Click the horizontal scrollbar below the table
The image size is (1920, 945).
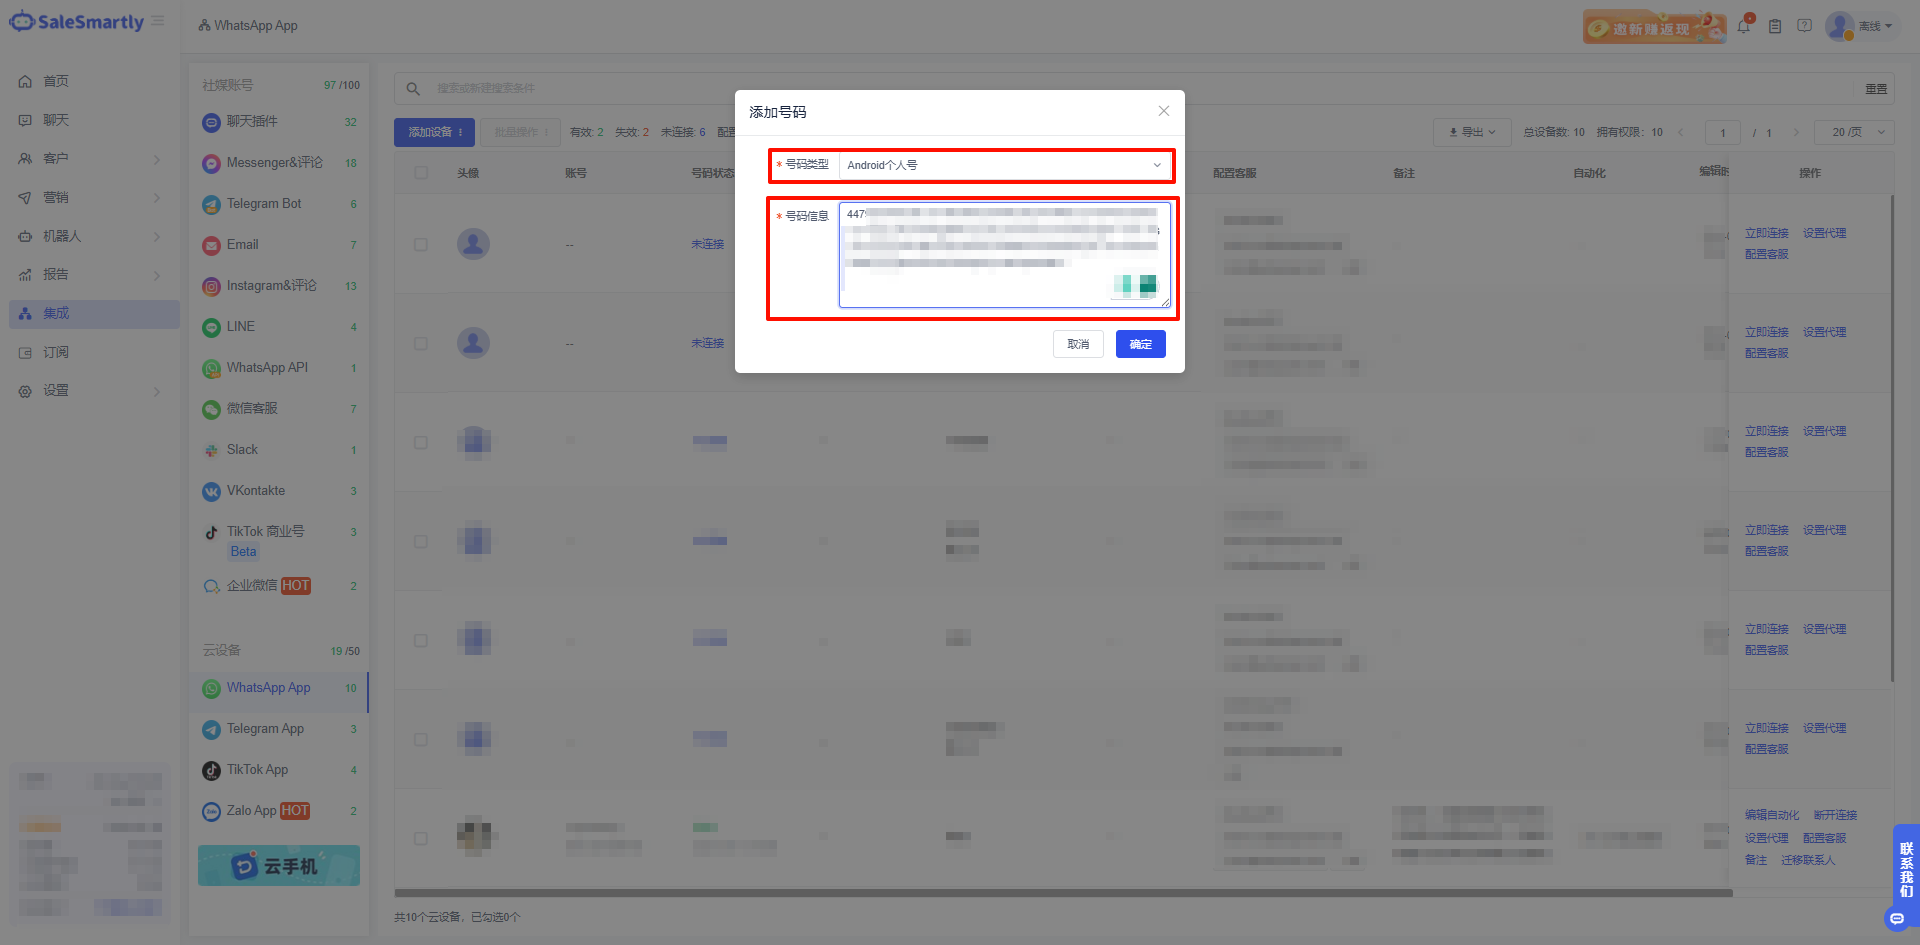pos(1063,893)
